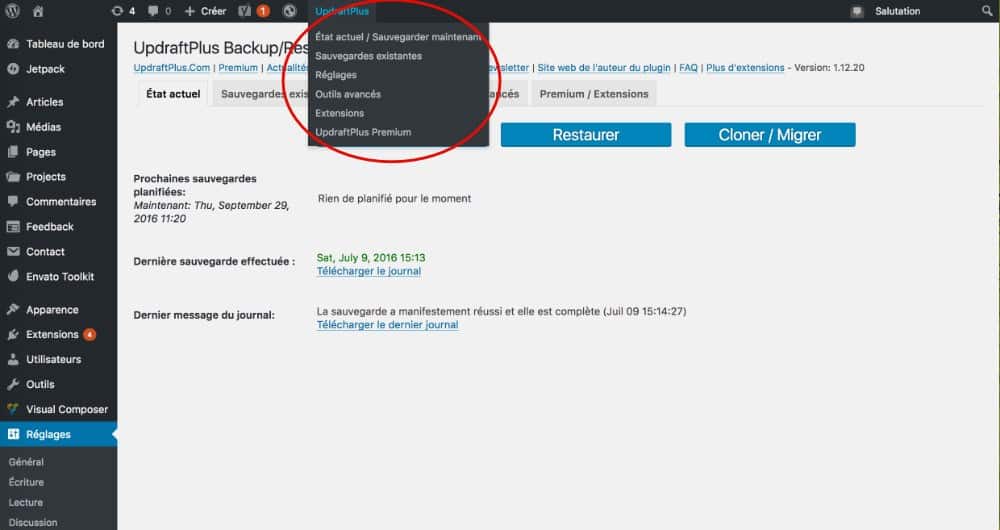Image resolution: width=1000 pixels, height=530 pixels.
Task: Open Écriture settings submenu item
Action: pyautogui.click(x=26, y=482)
